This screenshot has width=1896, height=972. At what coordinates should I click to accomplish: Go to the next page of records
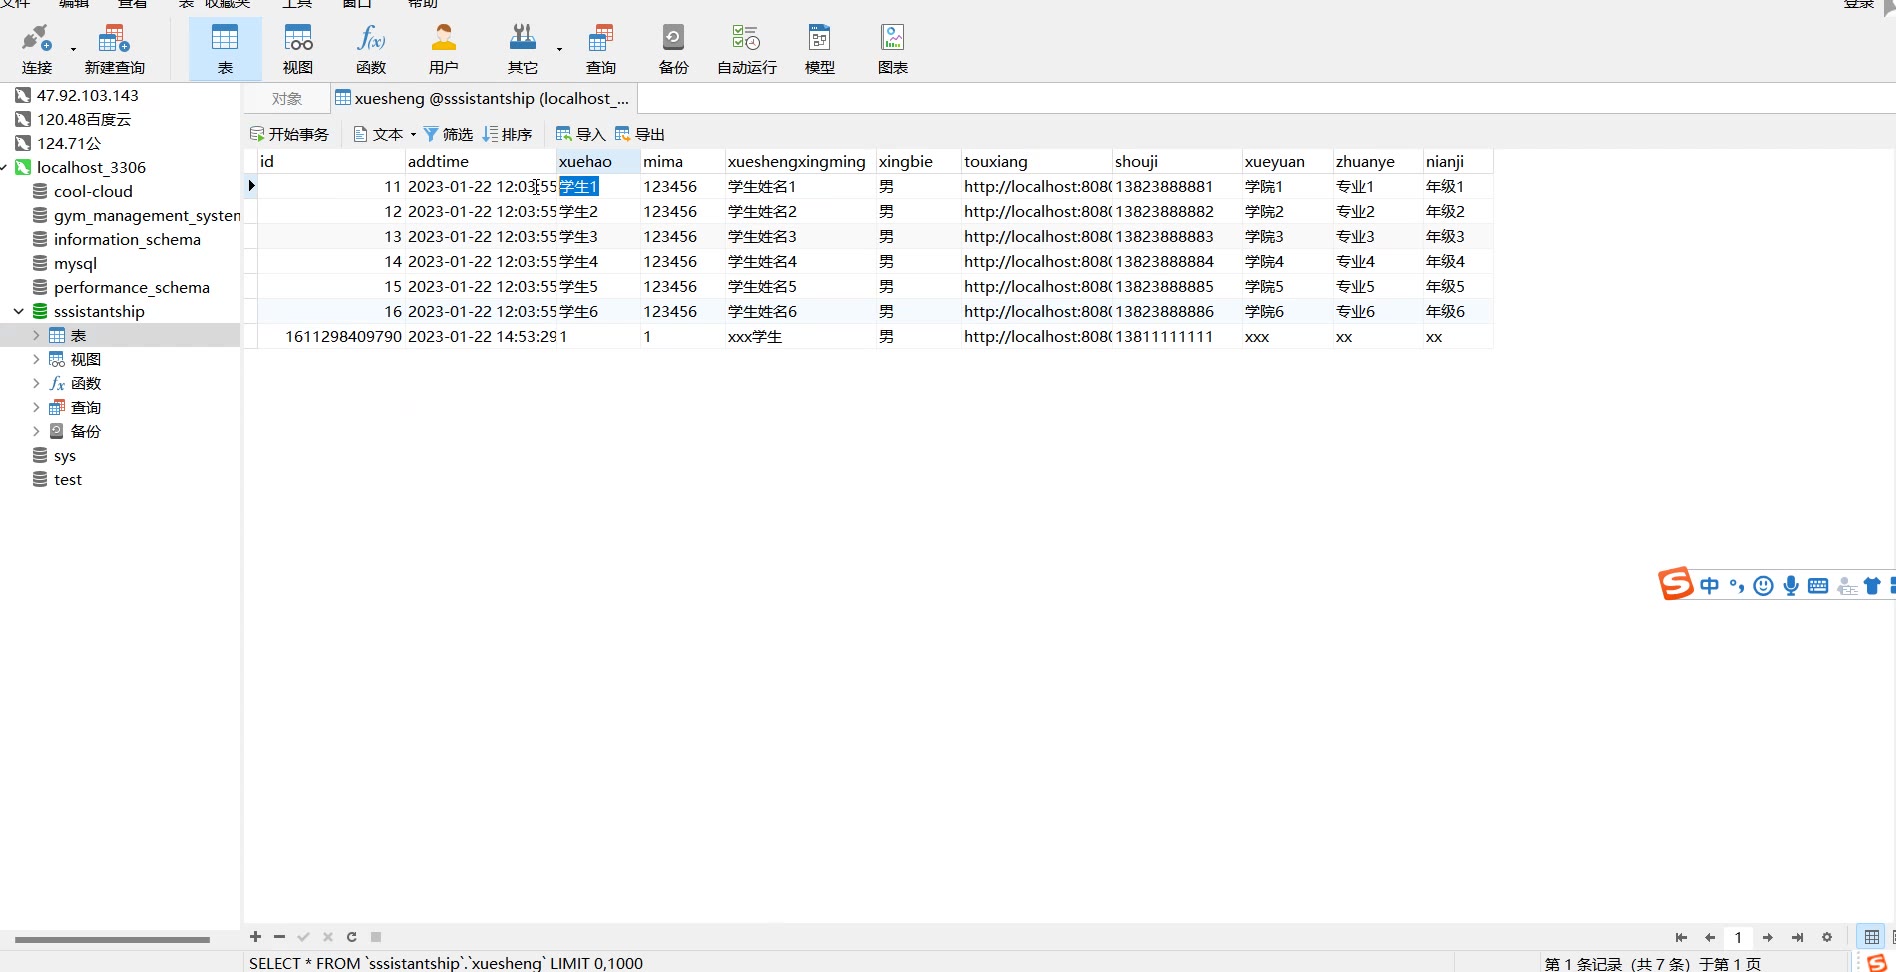click(x=1768, y=938)
